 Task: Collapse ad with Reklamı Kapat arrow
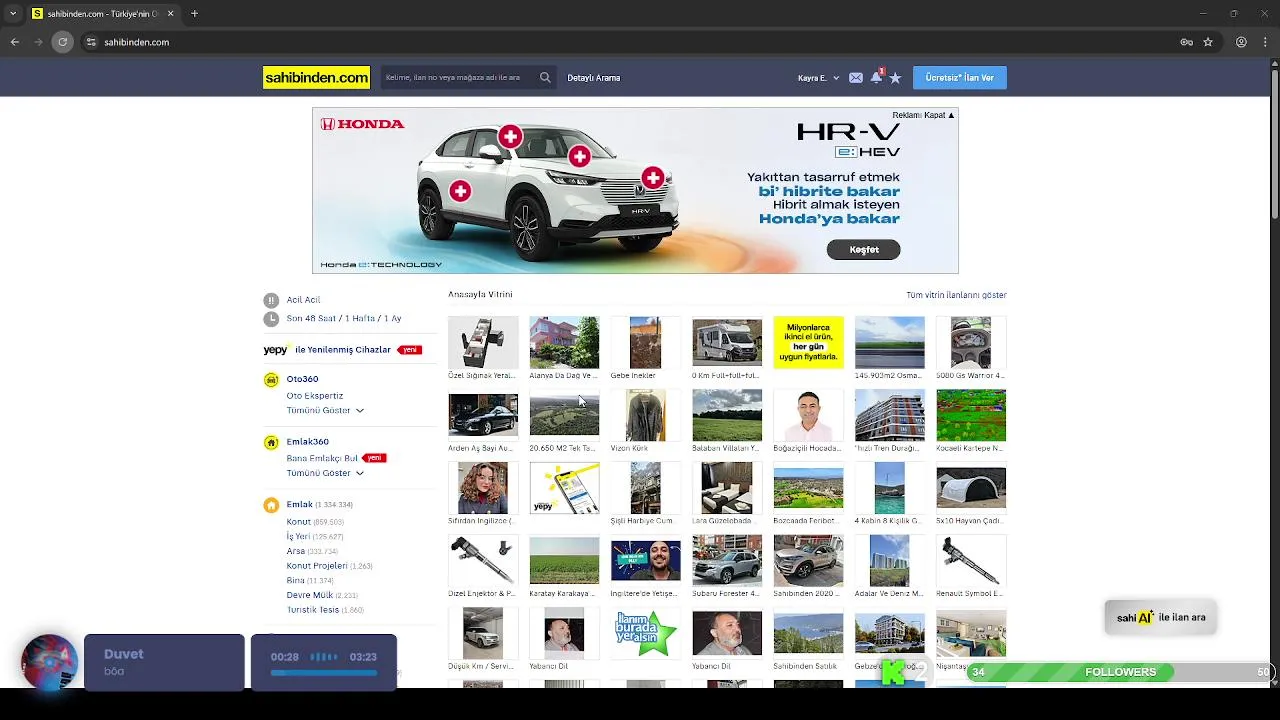pyautogui.click(x=923, y=115)
